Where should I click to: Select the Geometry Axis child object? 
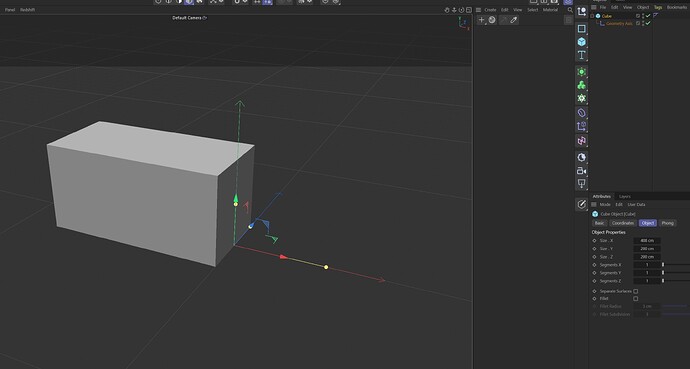[x=619, y=23]
